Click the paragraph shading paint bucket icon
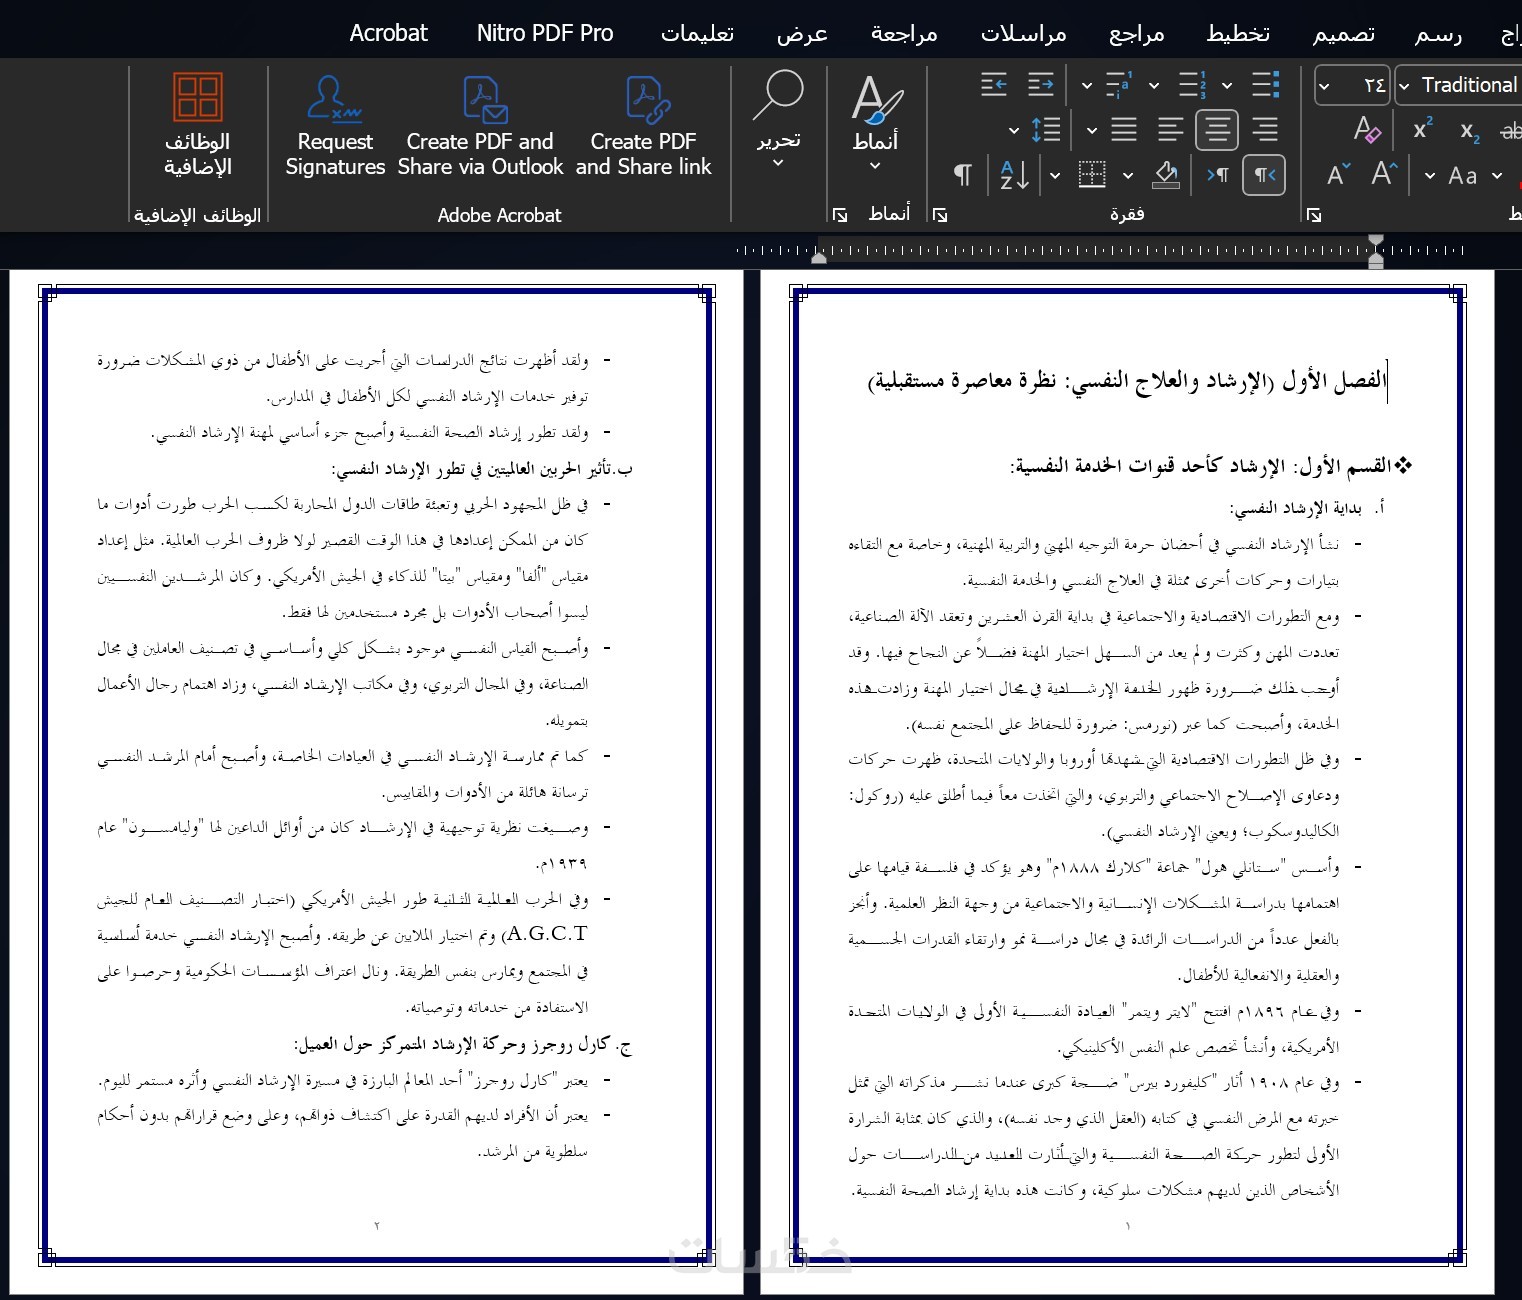Viewport: 1522px width, 1300px height. pyautogui.click(x=1166, y=176)
